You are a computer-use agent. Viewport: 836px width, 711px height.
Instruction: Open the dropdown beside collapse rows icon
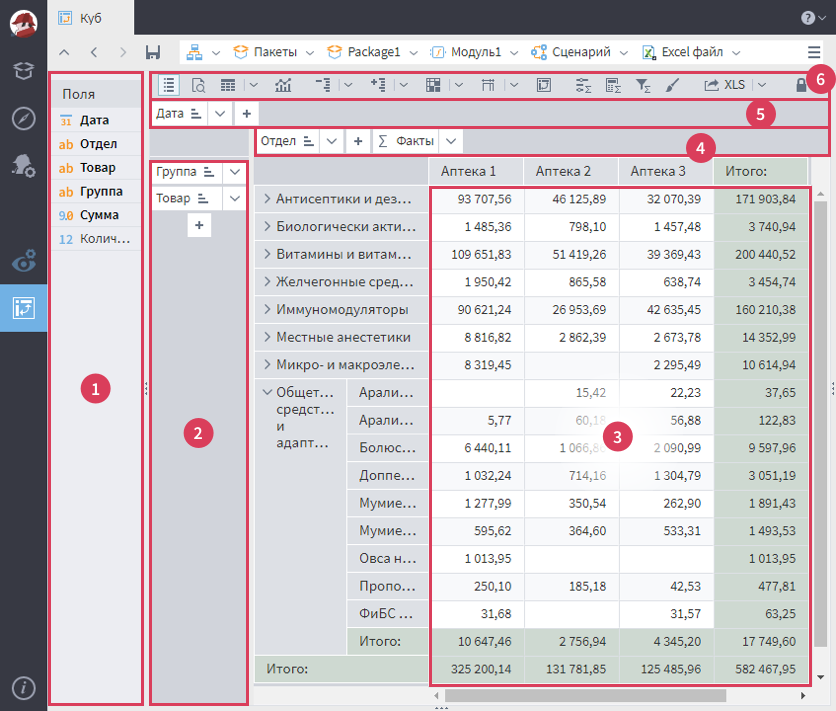tap(348, 85)
